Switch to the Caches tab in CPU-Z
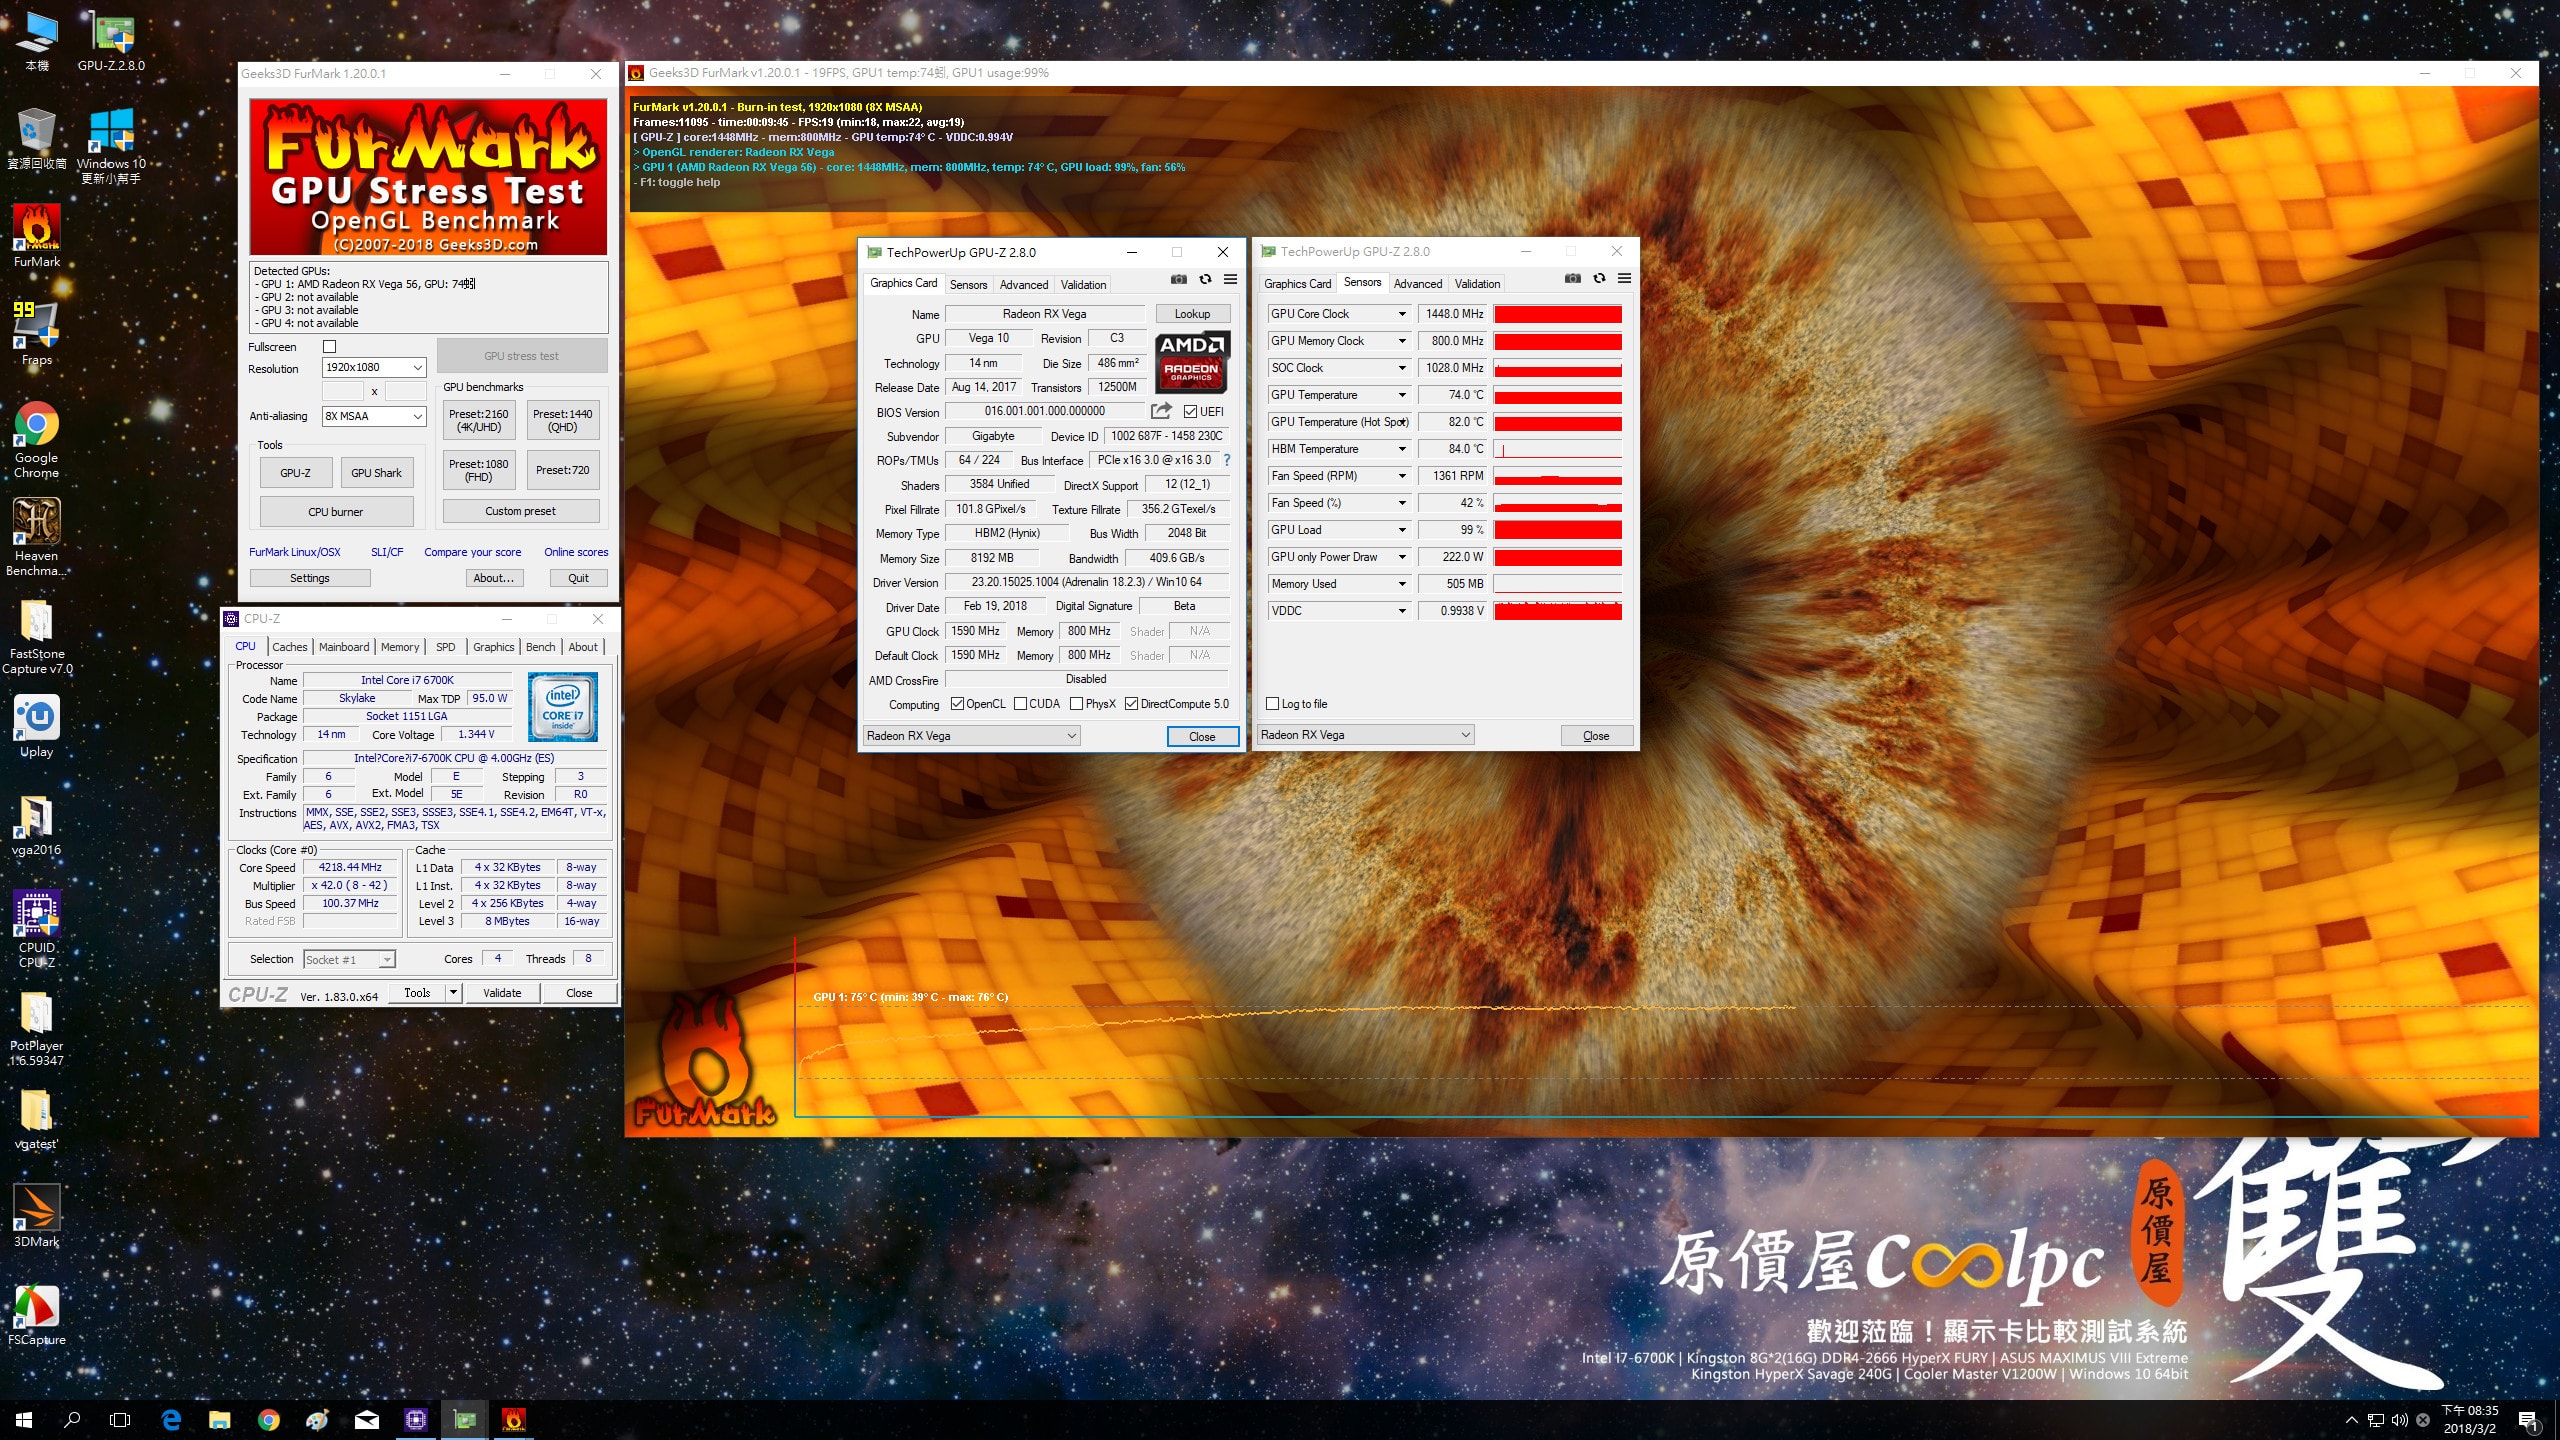This screenshot has width=2560, height=1440. click(290, 647)
